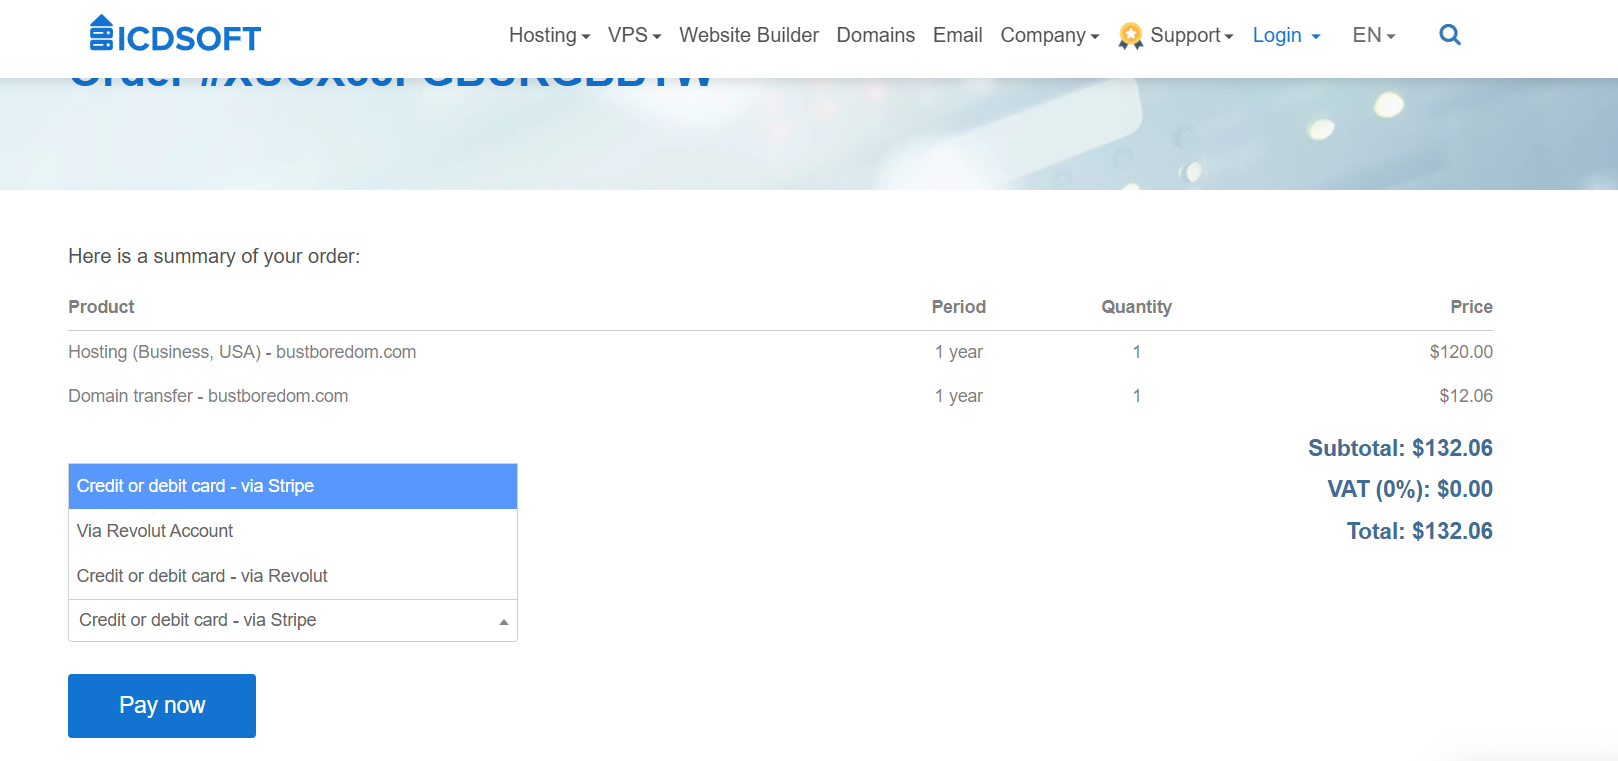Click the Hosting (Business, USA) product row
This screenshot has height=761, width=1618.
click(x=780, y=352)
